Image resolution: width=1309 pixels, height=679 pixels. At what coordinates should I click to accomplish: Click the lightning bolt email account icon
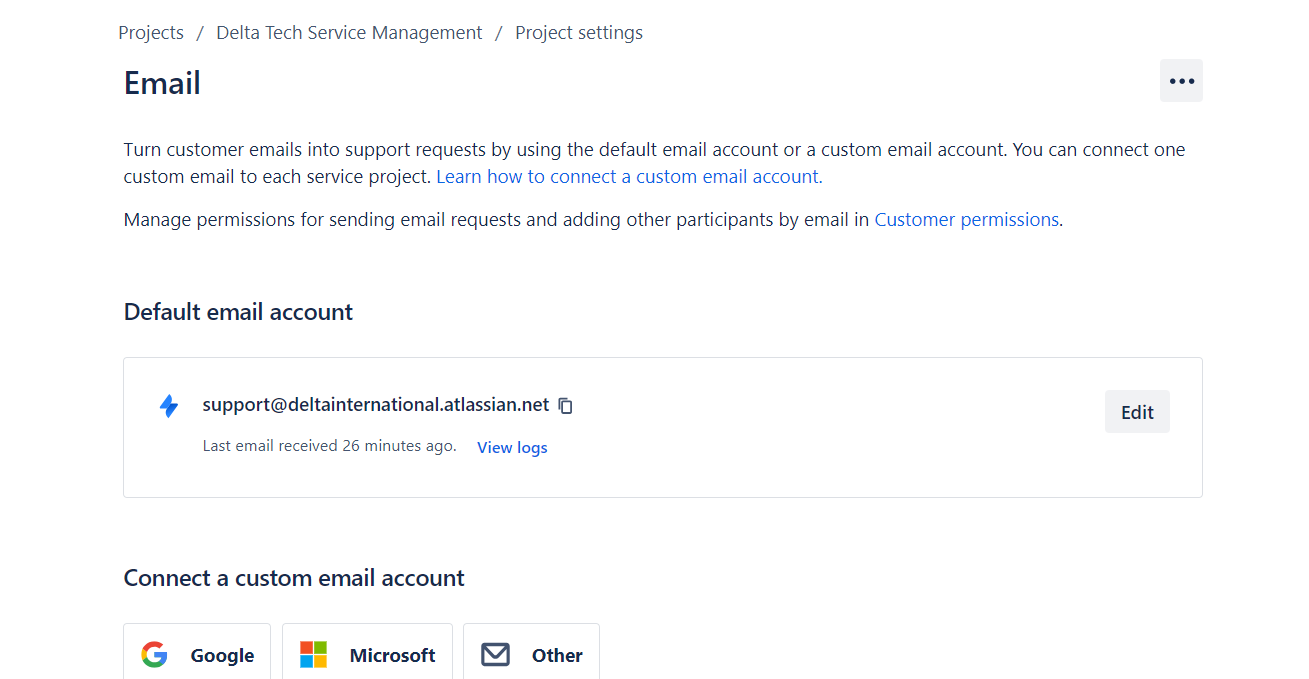click(169, 406)
